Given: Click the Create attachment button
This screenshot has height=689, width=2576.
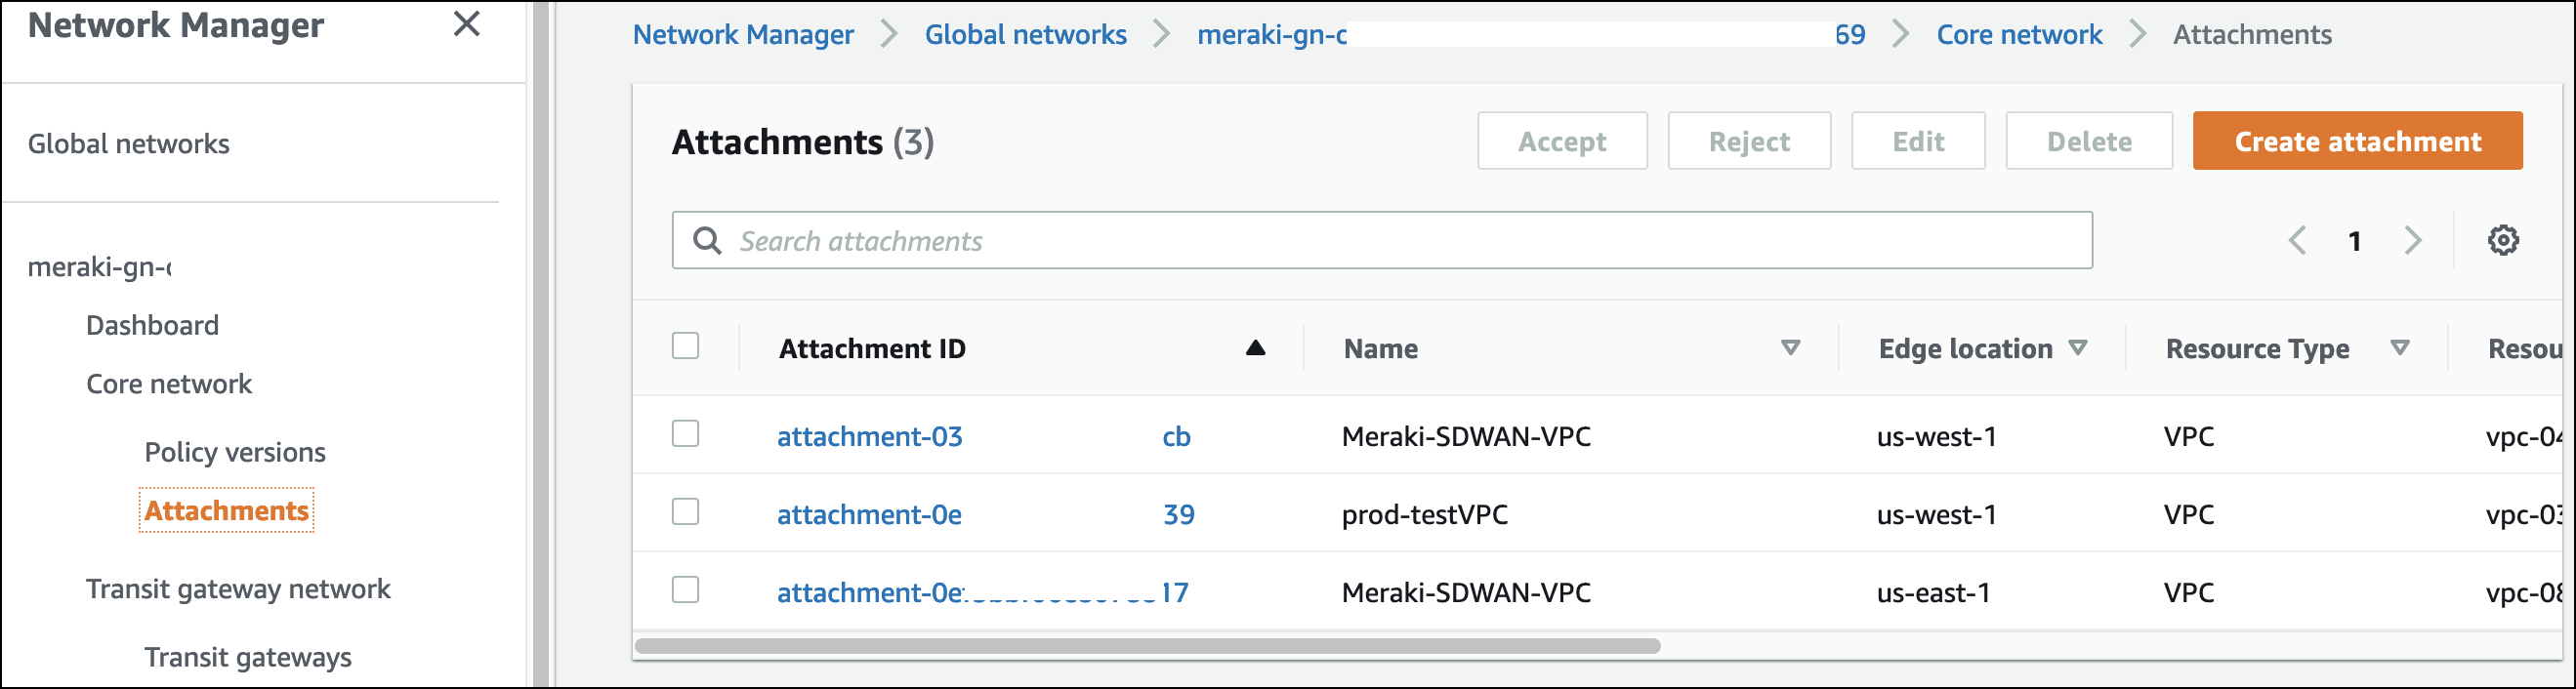Looking at the screenshot, I should coord(2357,141).
